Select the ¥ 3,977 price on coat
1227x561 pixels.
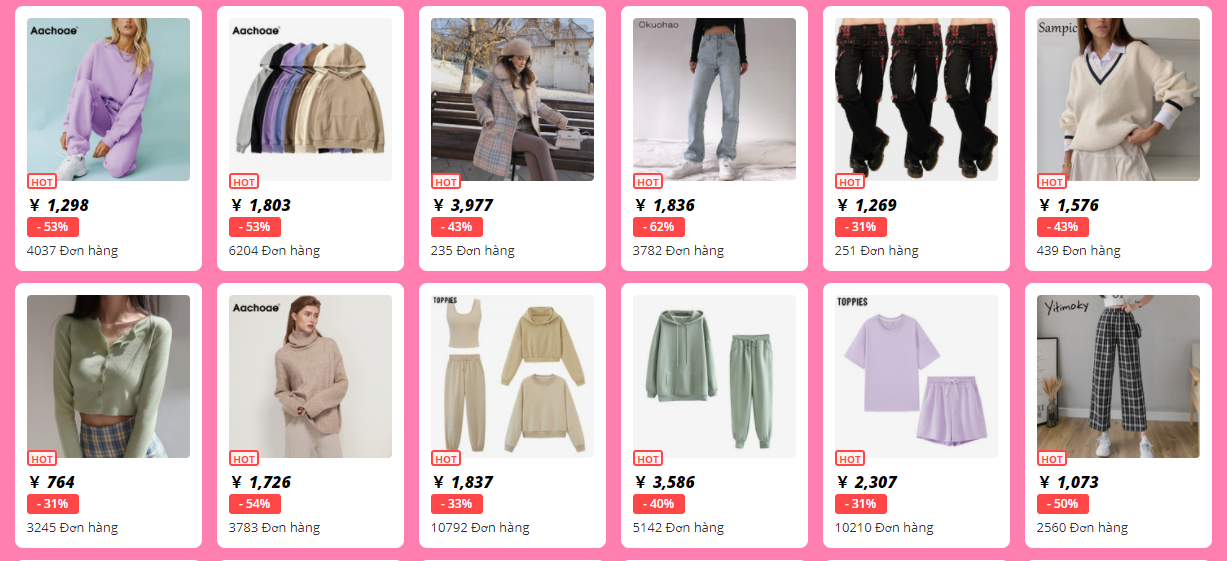(x=463, y=205)
